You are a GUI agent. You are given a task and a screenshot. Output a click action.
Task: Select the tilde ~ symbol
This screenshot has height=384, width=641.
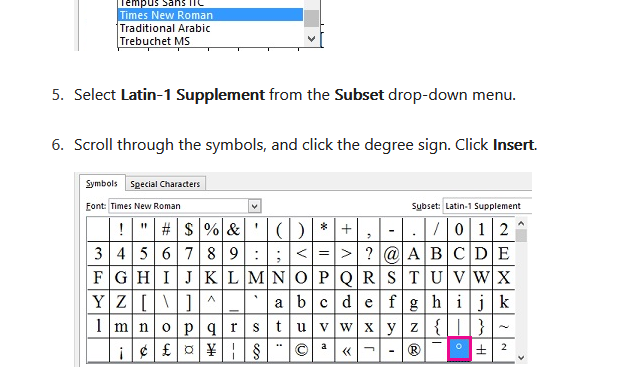(504, 326)
